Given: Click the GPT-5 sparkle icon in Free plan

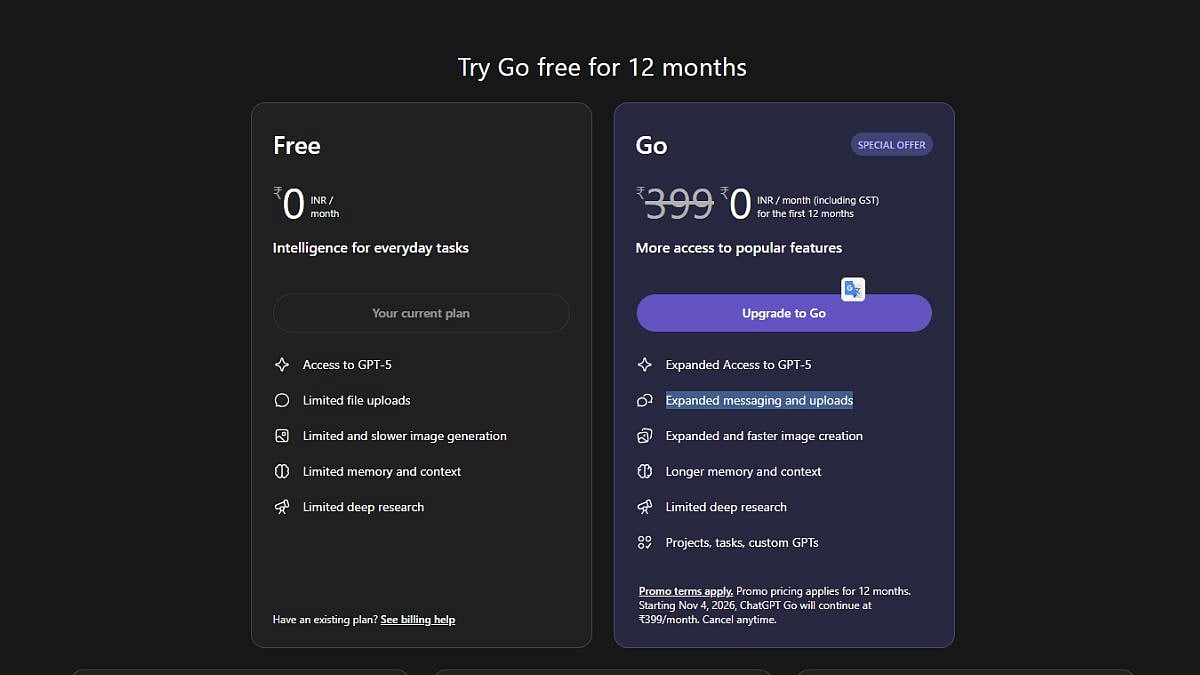Looking at the screenshot, I should [283, 364].
